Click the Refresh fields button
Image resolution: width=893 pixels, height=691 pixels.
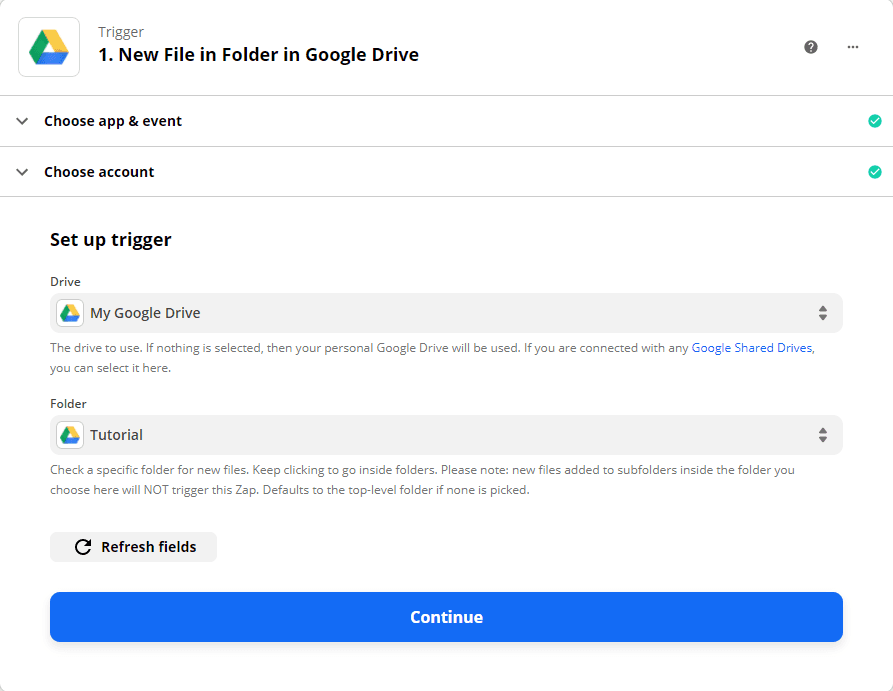click(x=133, y=546)
